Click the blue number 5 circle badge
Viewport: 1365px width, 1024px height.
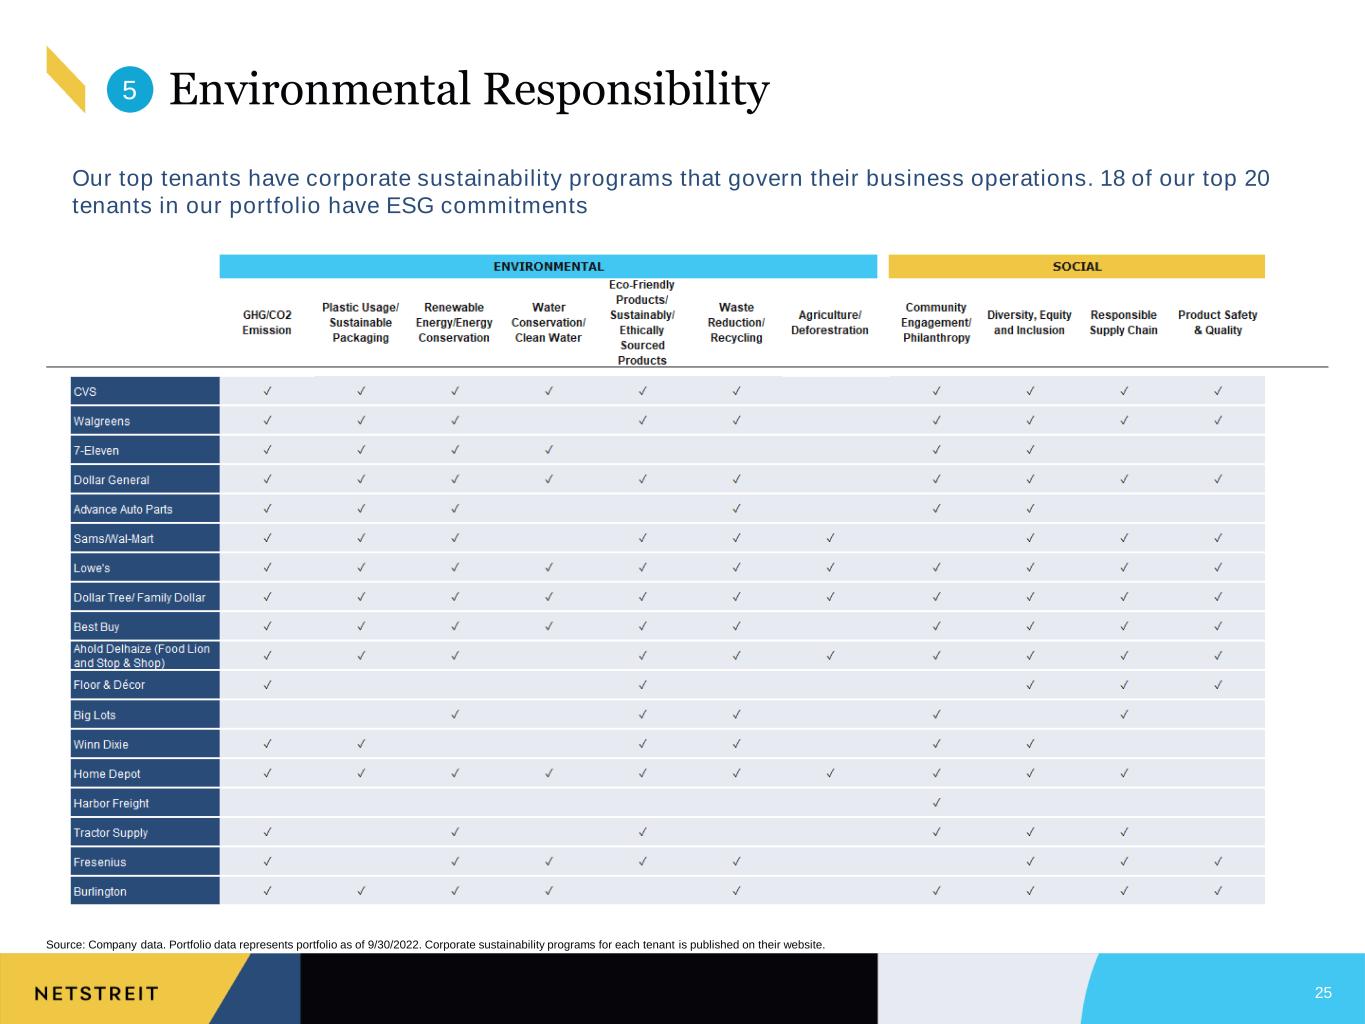(x=129, y=90)
